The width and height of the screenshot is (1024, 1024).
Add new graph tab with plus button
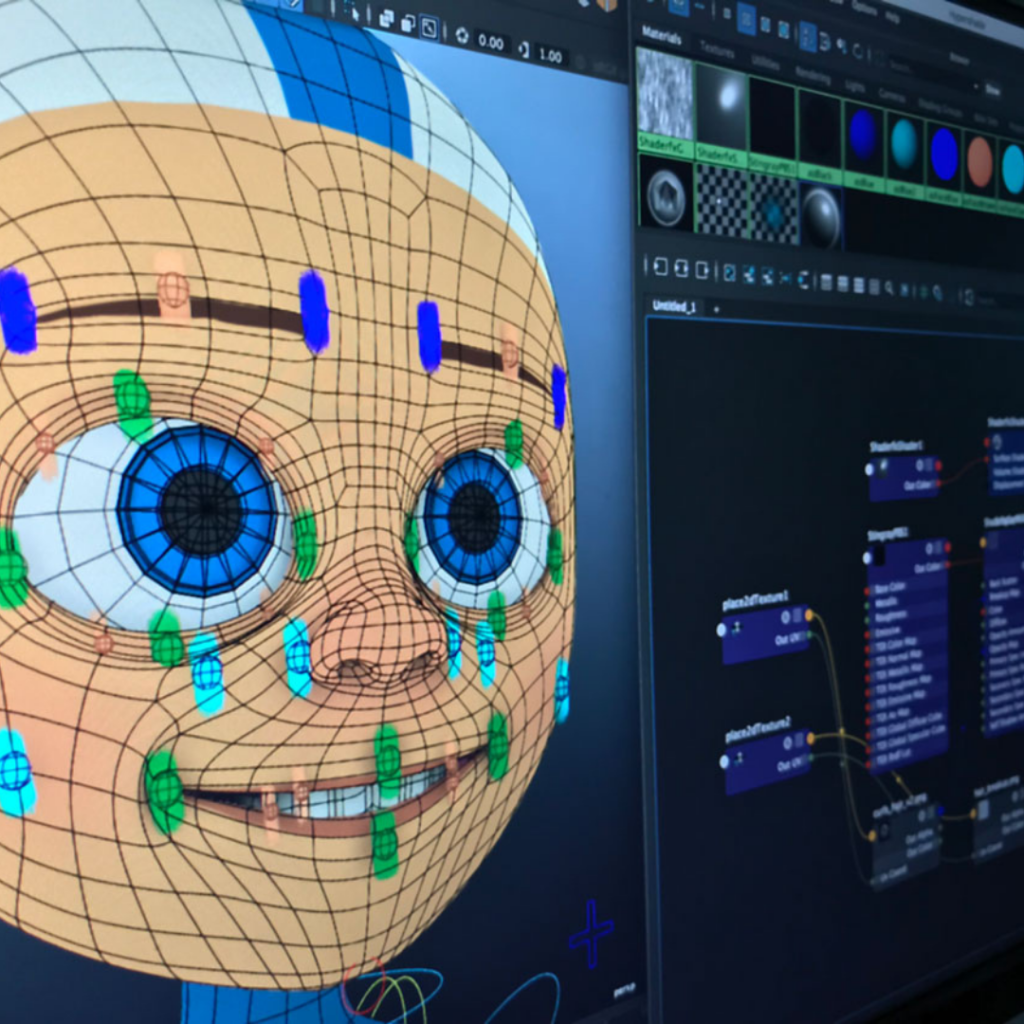pyautogui.click(x=716, y=309)
